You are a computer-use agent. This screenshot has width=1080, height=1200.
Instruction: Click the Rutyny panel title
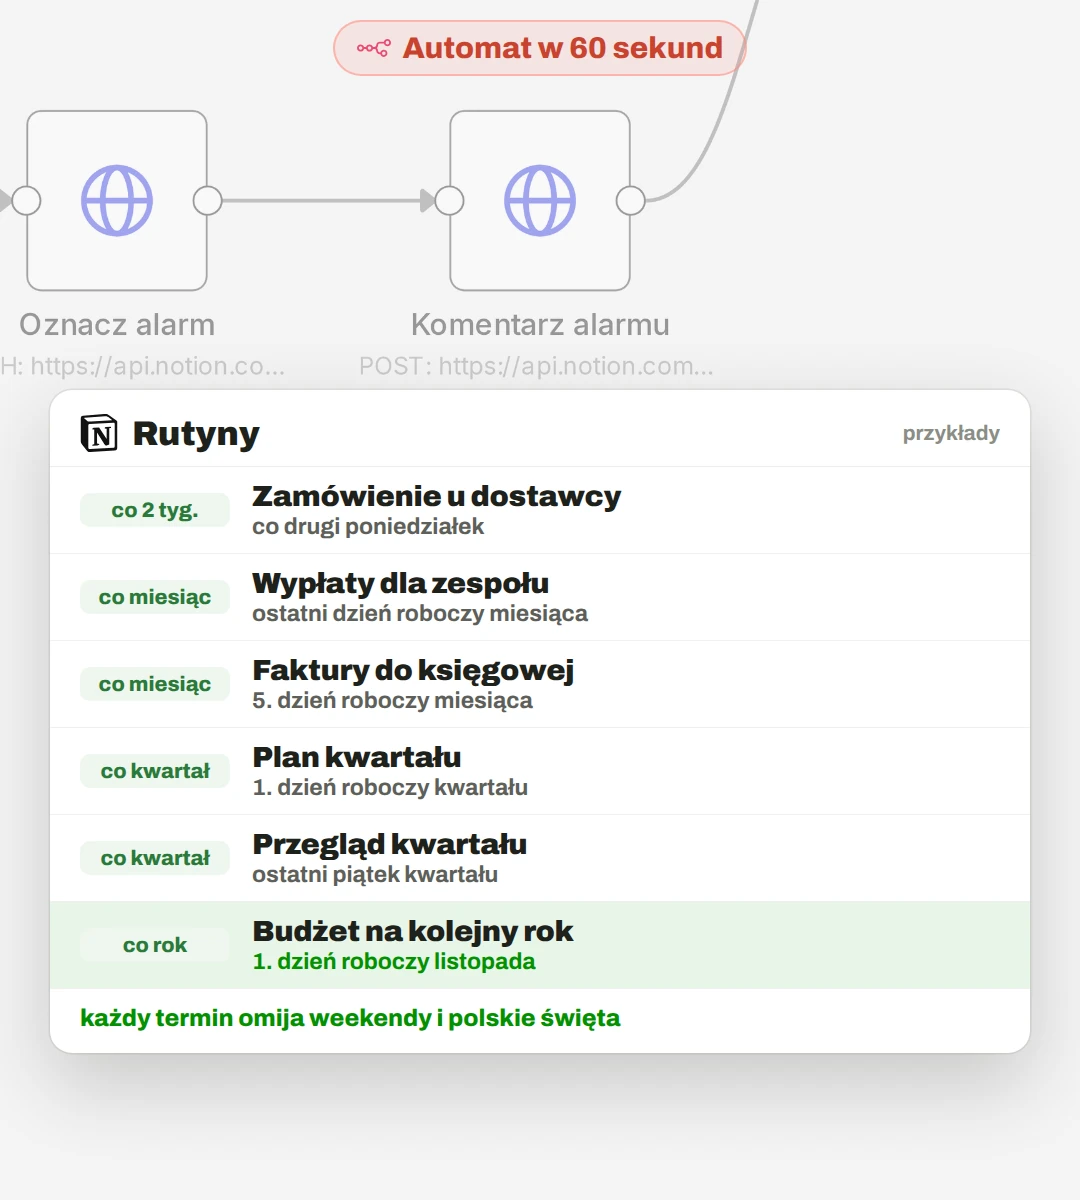[x=196, y=434]
